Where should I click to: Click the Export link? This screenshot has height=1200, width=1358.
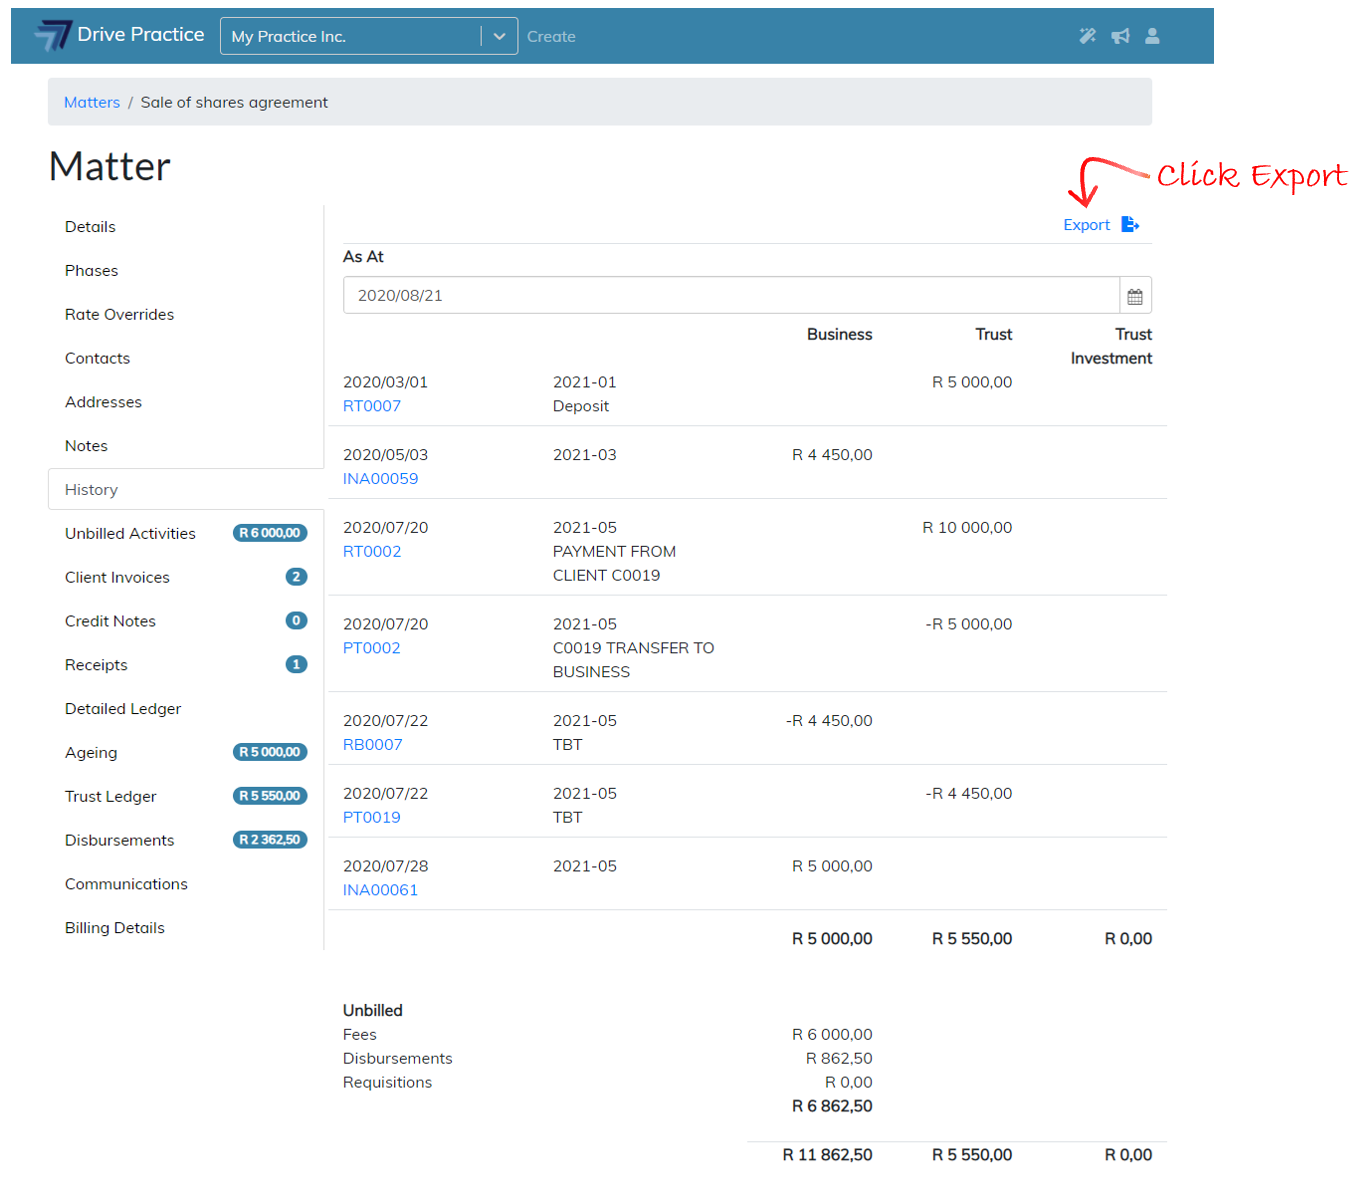click(x=1086, y=225)
